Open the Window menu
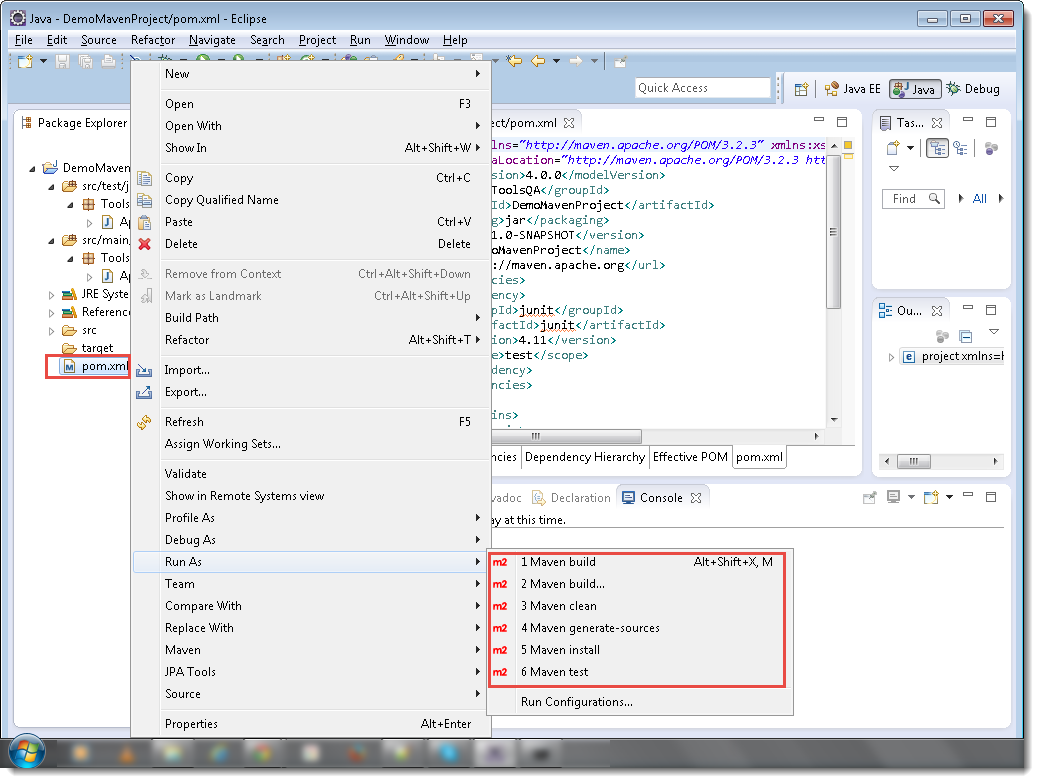Image resolution: width=1039 pixels, height=783 pixels. pyautogui.click(x=407, y=40)
